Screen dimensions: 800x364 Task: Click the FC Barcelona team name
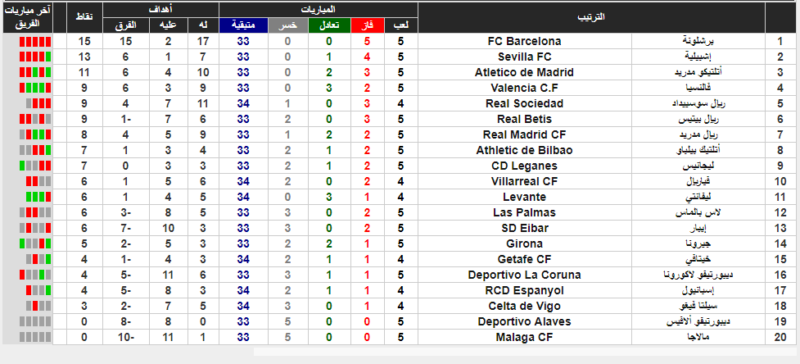(524, 41)
